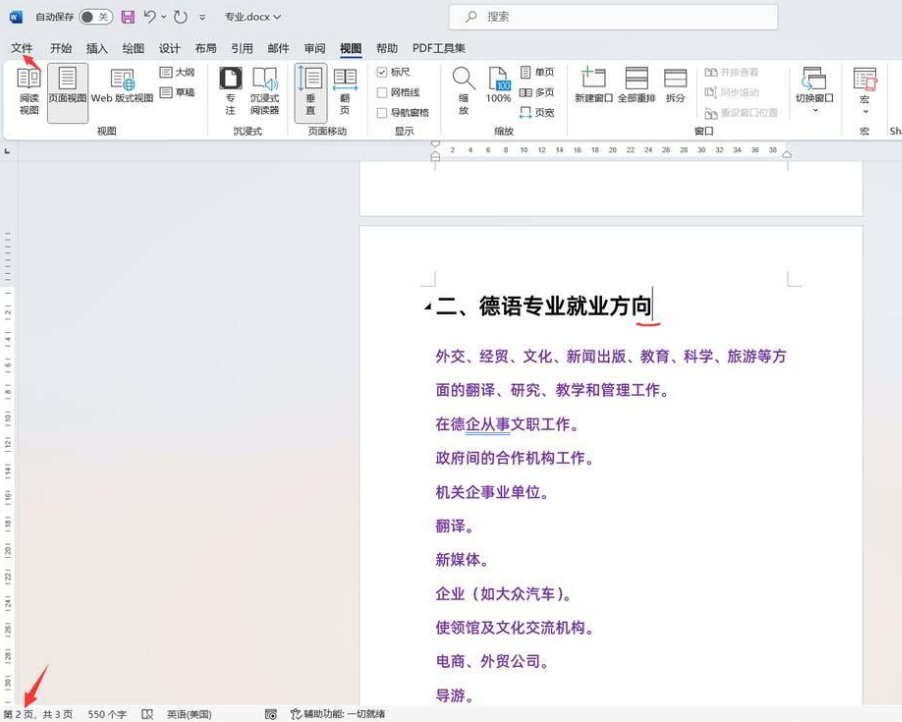Launch Immersive Reader
902x722 pixels.
264,90
